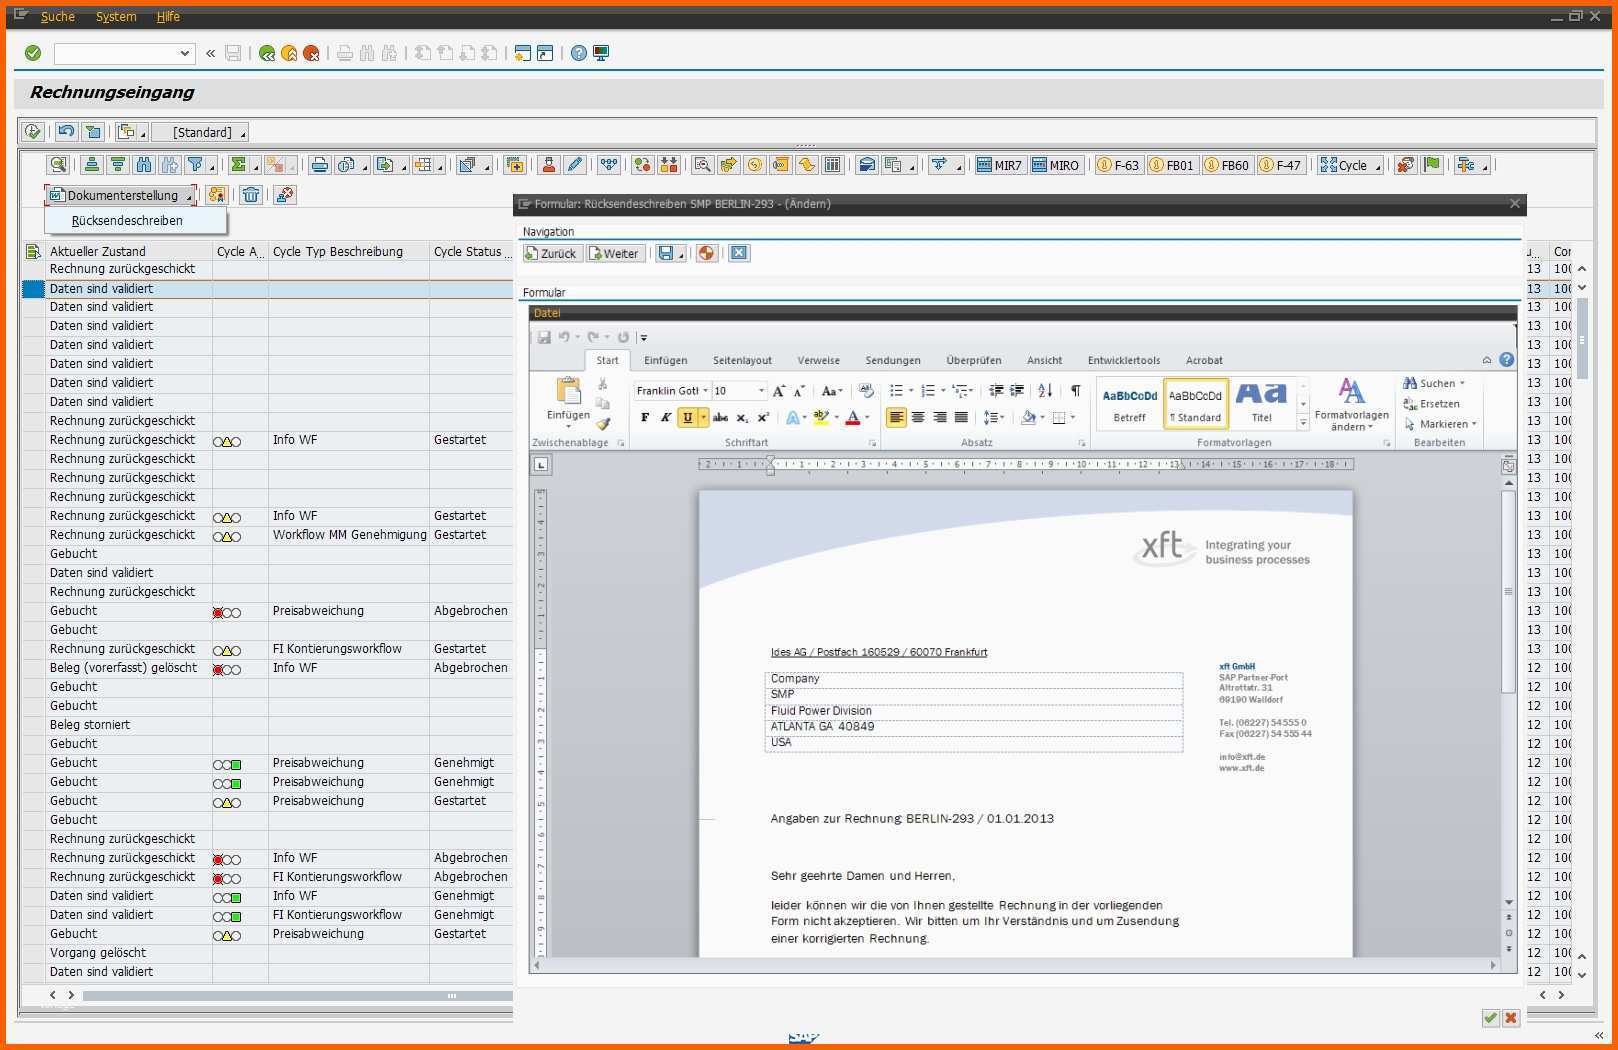This screenshot has width=1618, height=1050.
Task: Open the System menu
Action: pyautogui.click(x=116, y=16)
